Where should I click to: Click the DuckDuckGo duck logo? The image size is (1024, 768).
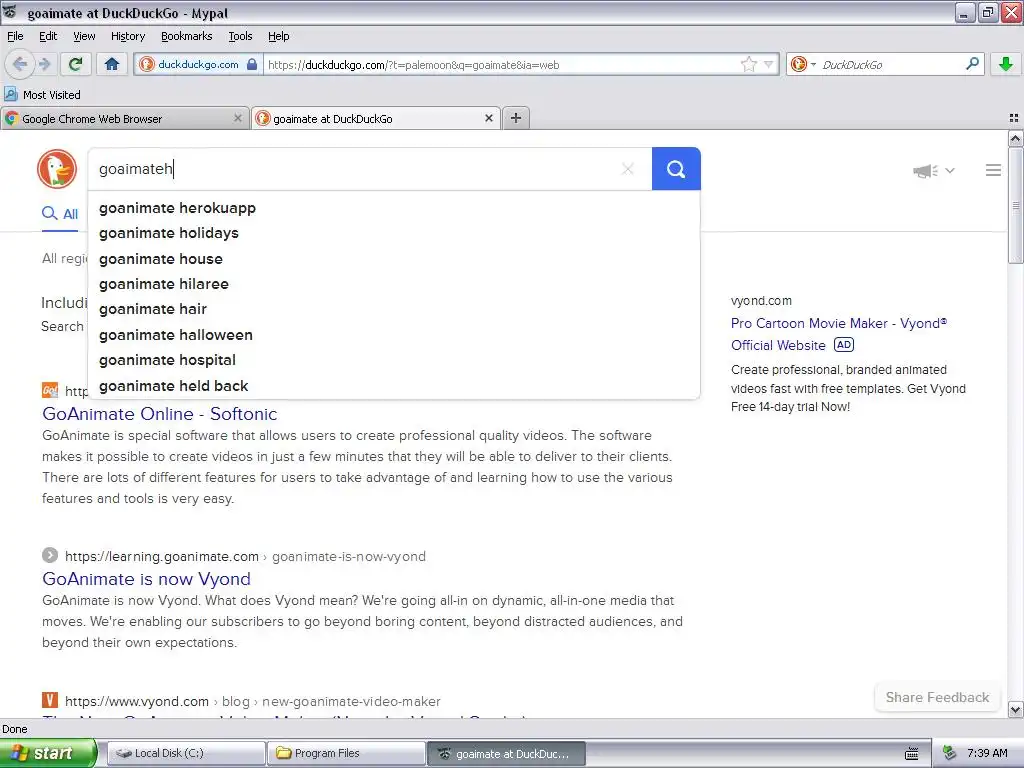pos(57,169)
